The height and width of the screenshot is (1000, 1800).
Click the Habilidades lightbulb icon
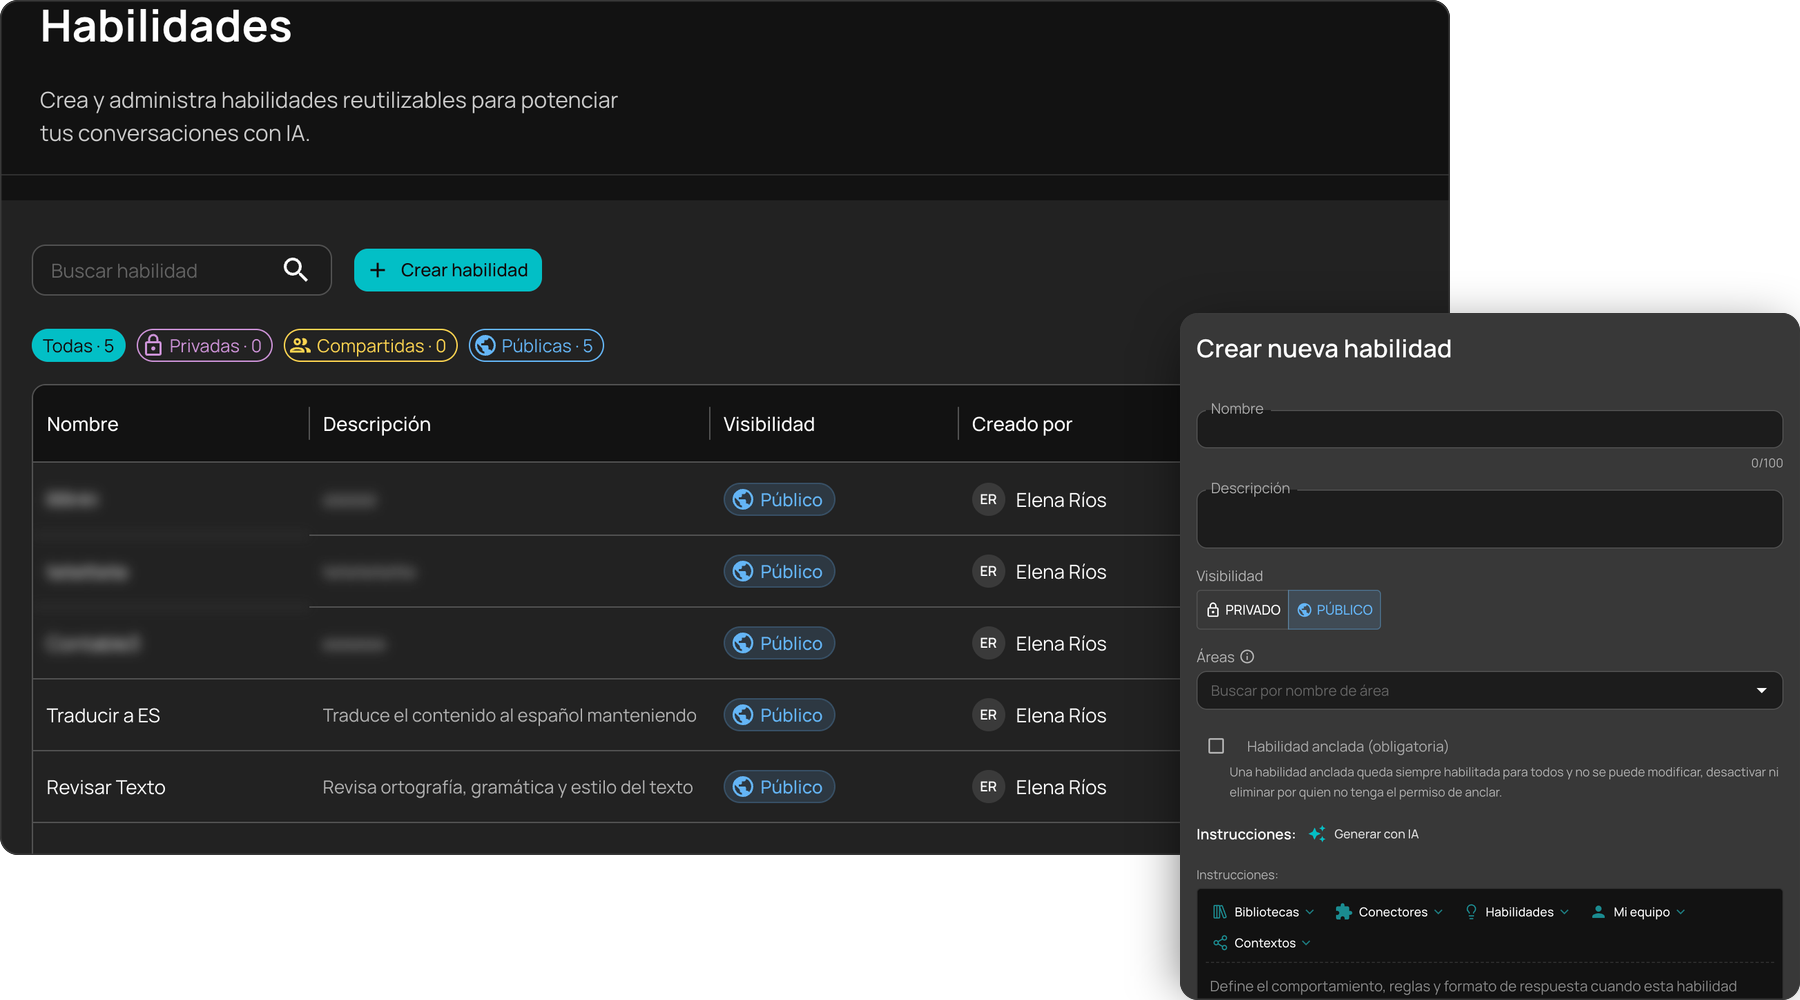pos(1471,912)
